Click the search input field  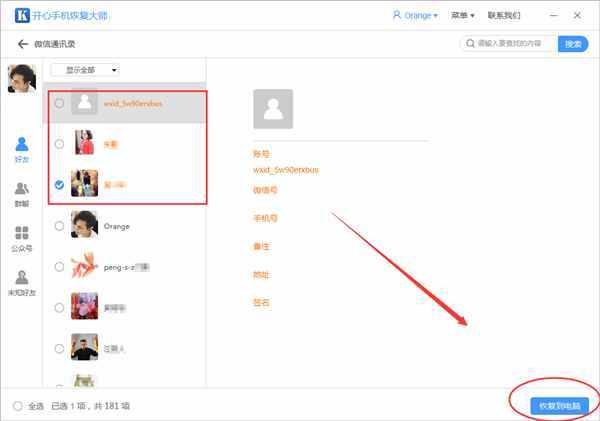click(x=509, y=44)
